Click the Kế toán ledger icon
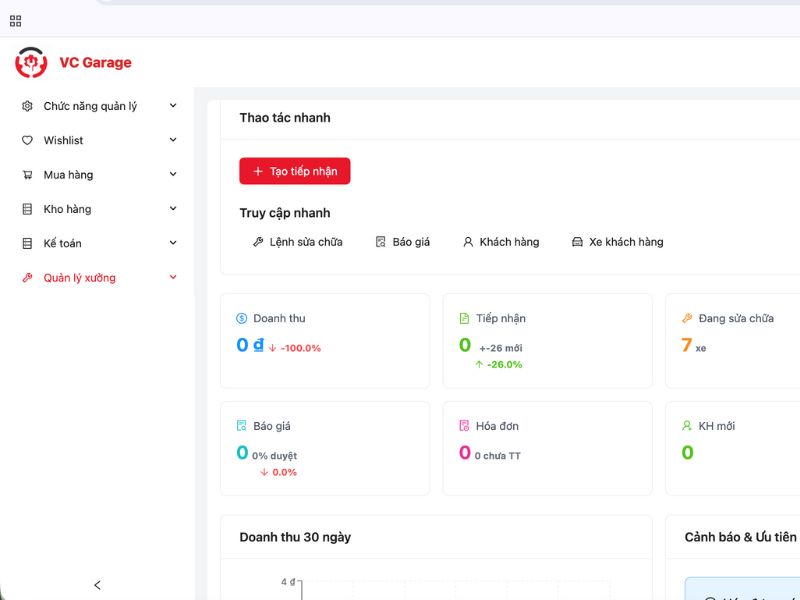Image resolution: width=800 pixels, height=600 pixels. [27, 243]
